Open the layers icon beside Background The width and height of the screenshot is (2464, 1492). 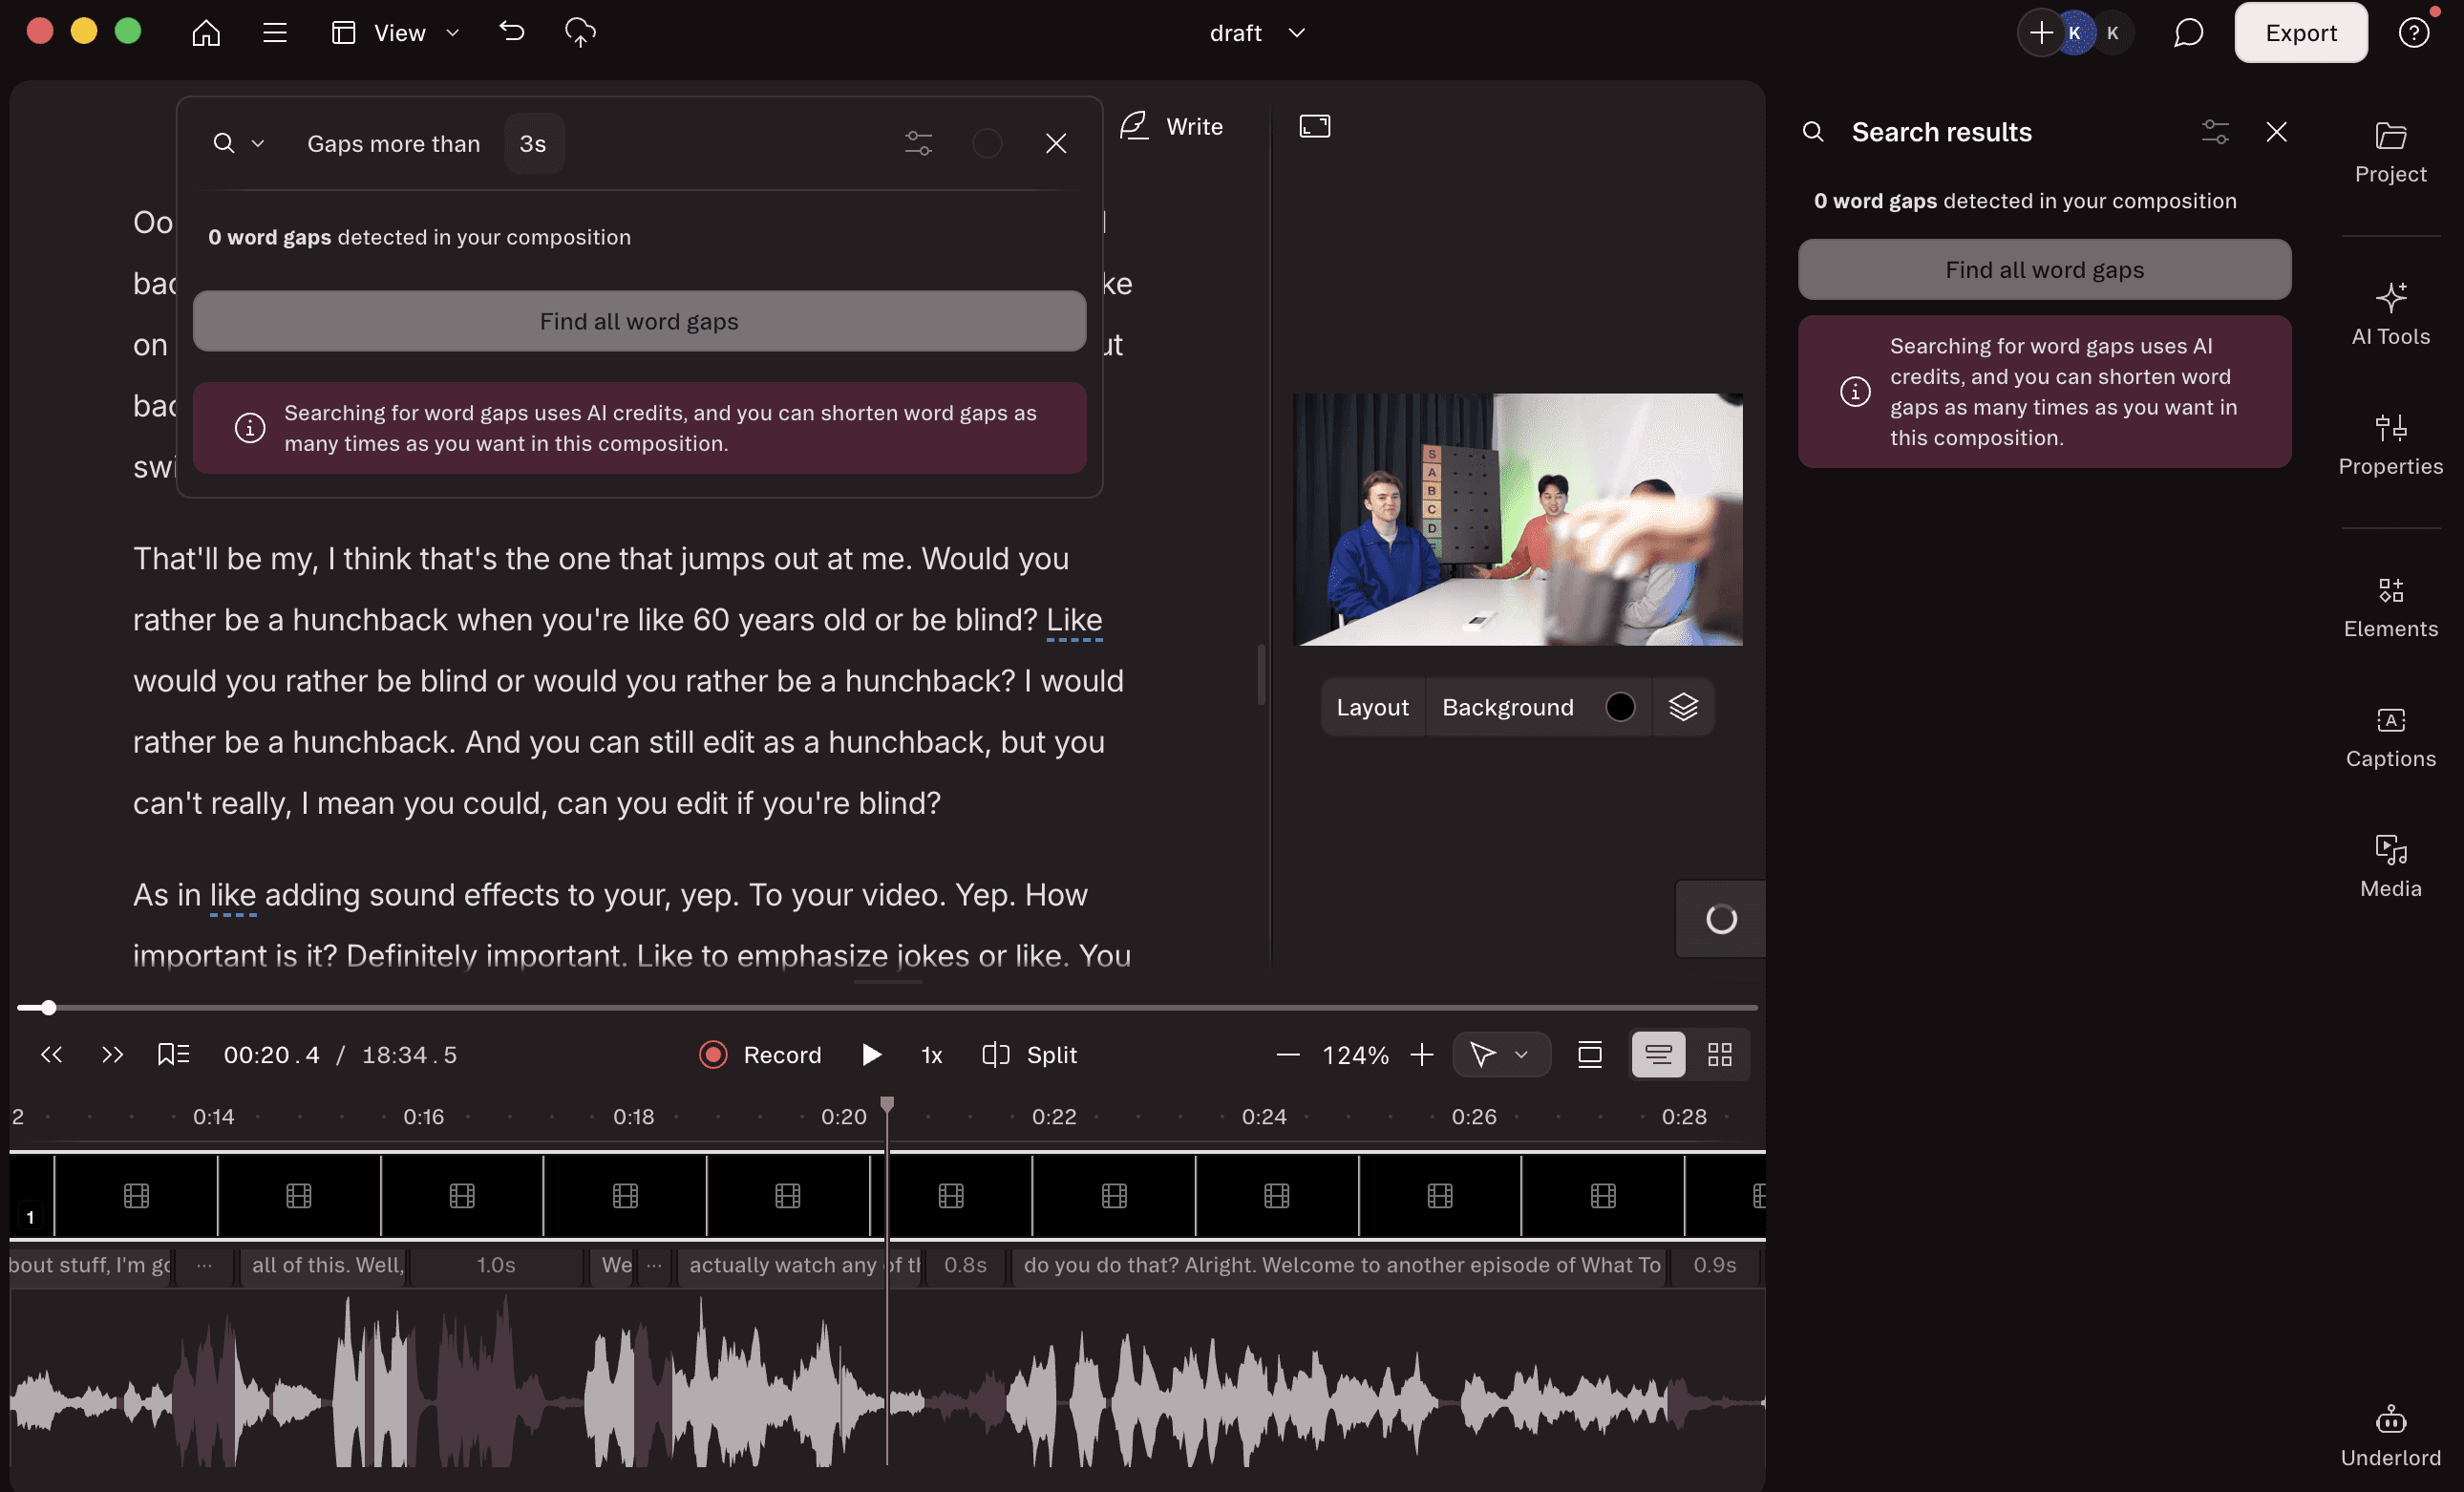click(x=1683, y=707)
